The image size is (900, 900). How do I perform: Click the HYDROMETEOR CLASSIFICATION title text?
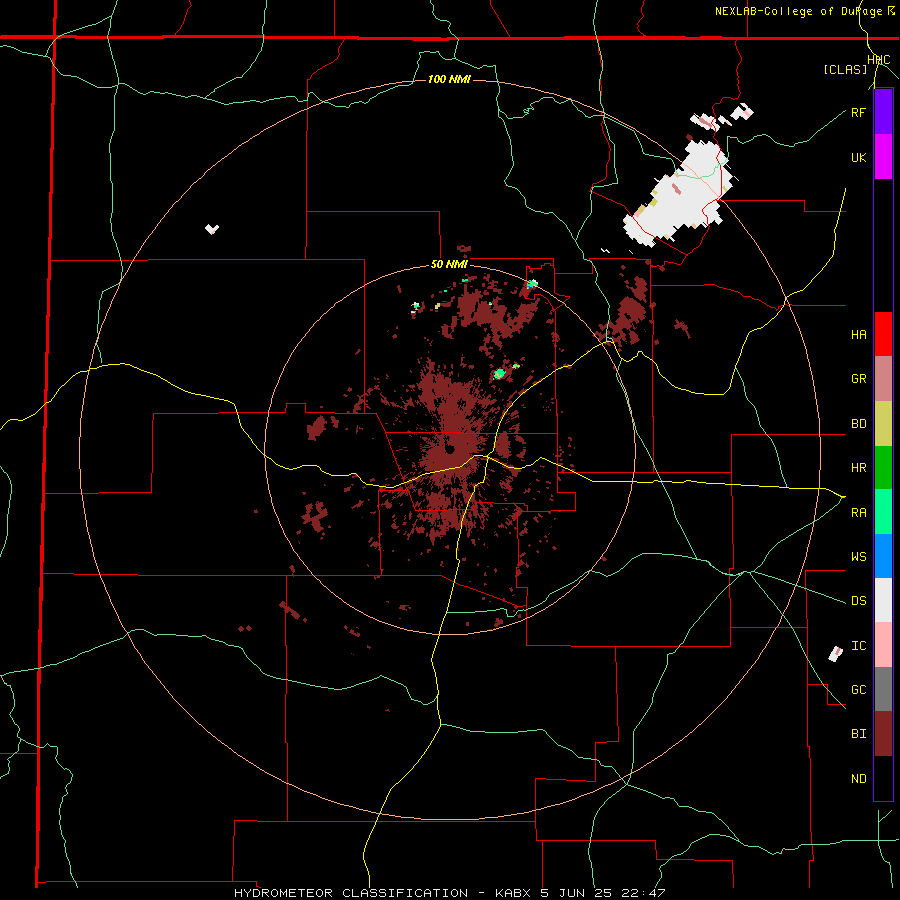click(351, 893)
